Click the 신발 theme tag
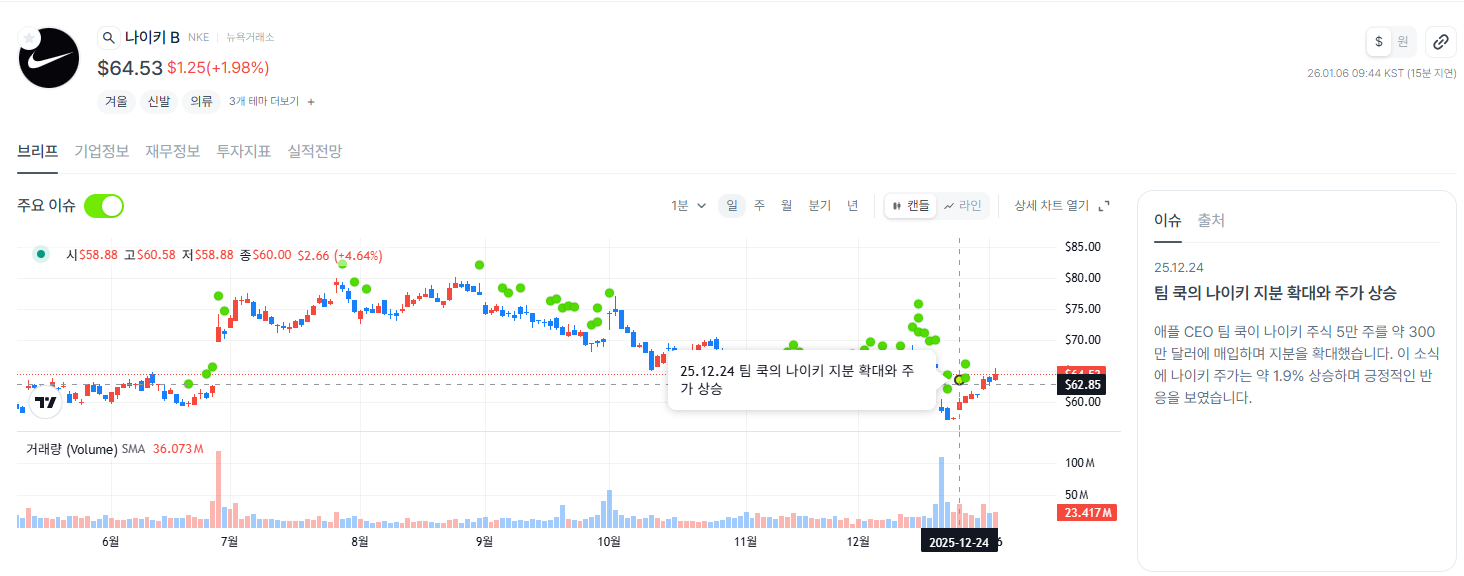1464x576 pixels. [159, 102]
